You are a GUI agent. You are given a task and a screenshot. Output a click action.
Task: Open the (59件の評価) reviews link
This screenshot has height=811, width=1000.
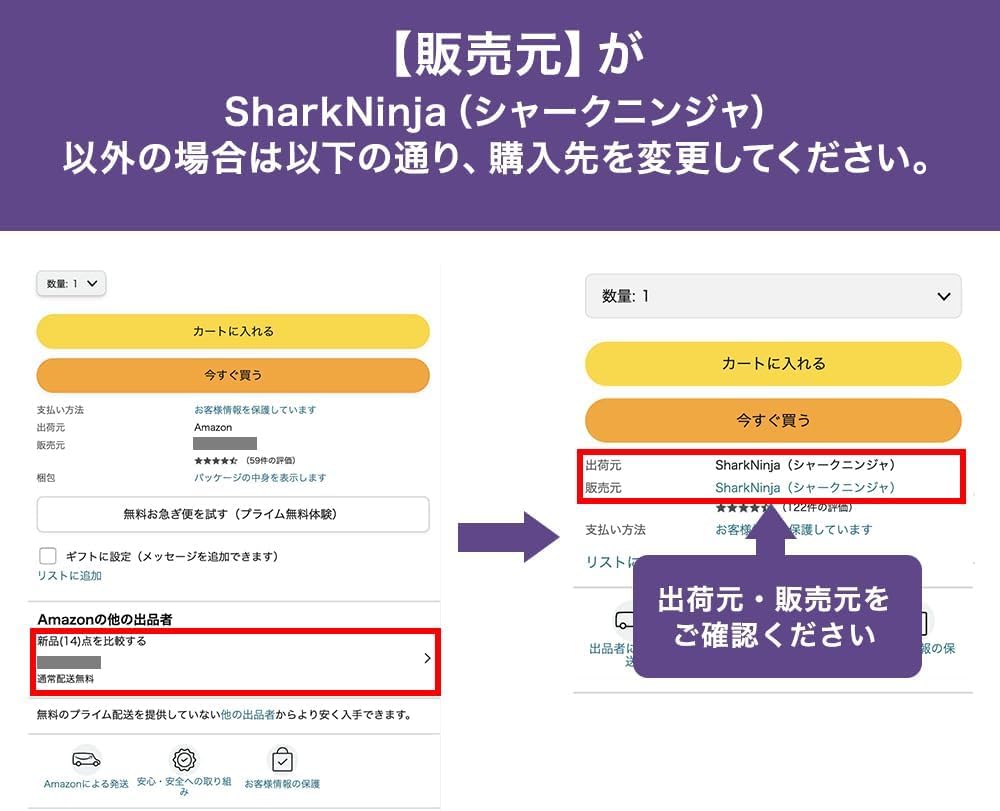pos(270,461)
